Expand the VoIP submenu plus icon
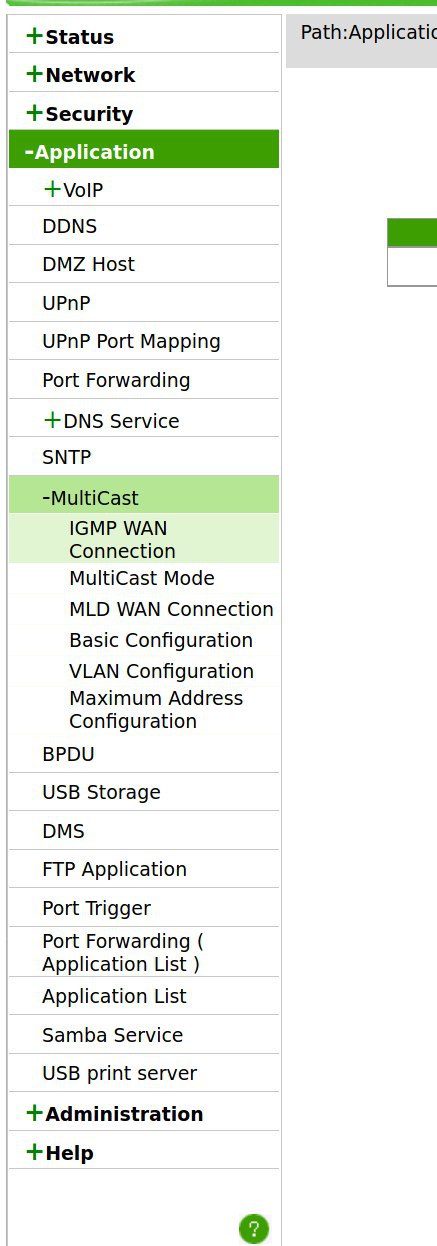The image size is (437, 1246). [53, 189]
